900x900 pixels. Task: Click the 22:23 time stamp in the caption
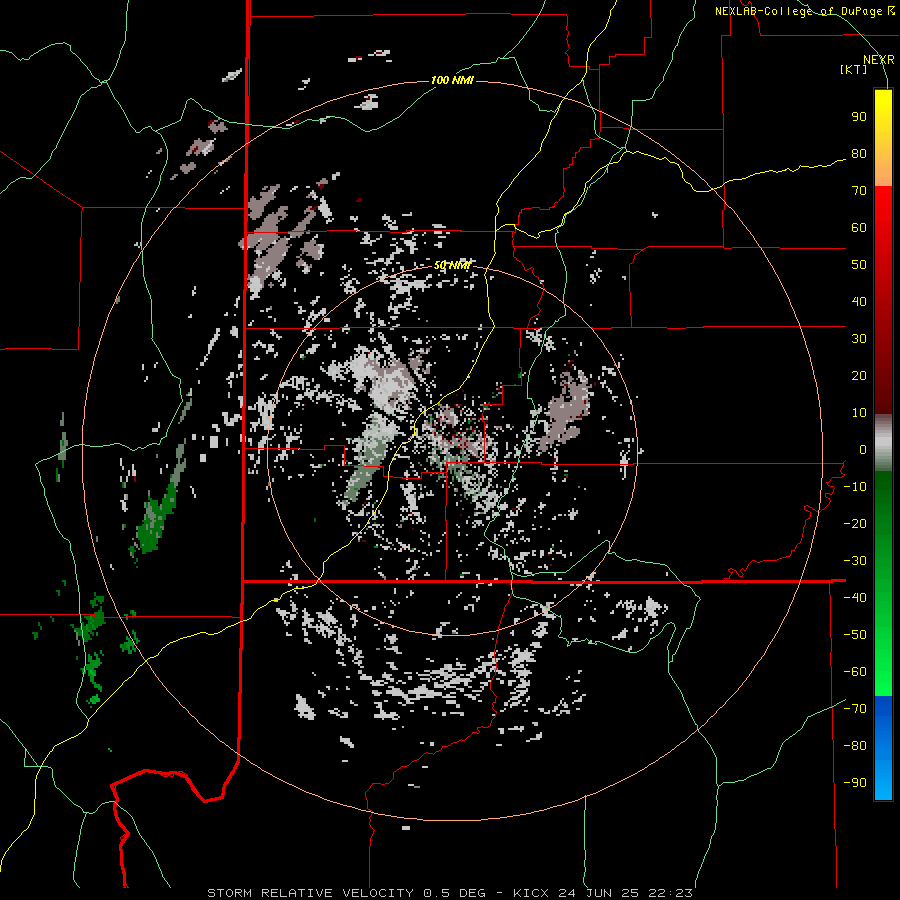[670, 893]
